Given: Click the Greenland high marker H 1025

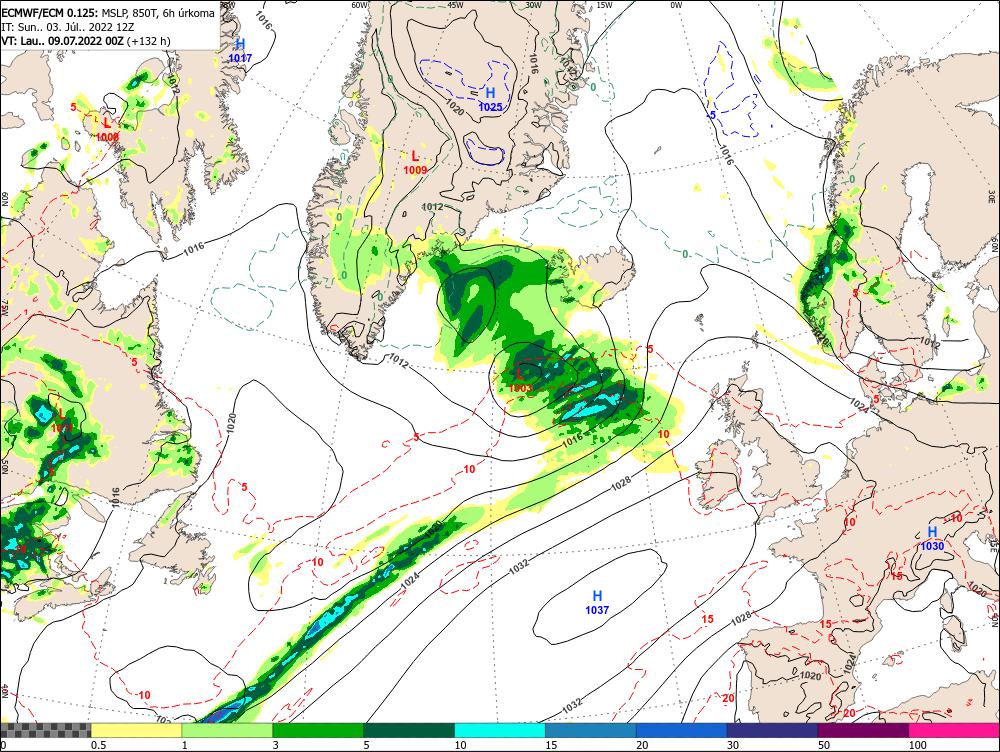Looking at the screenshot, I should point(490,100).
